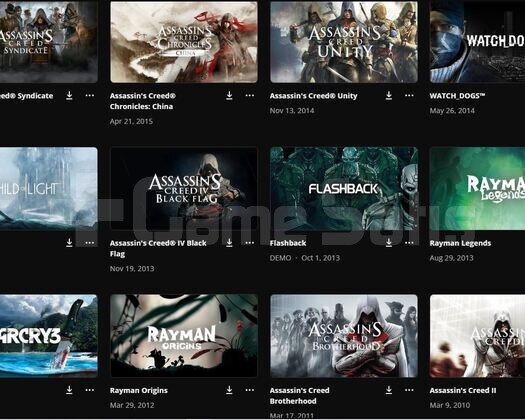Select the Flashback cover image
Image resolution: width=525 pixels, height=420 pixels.
344,189
